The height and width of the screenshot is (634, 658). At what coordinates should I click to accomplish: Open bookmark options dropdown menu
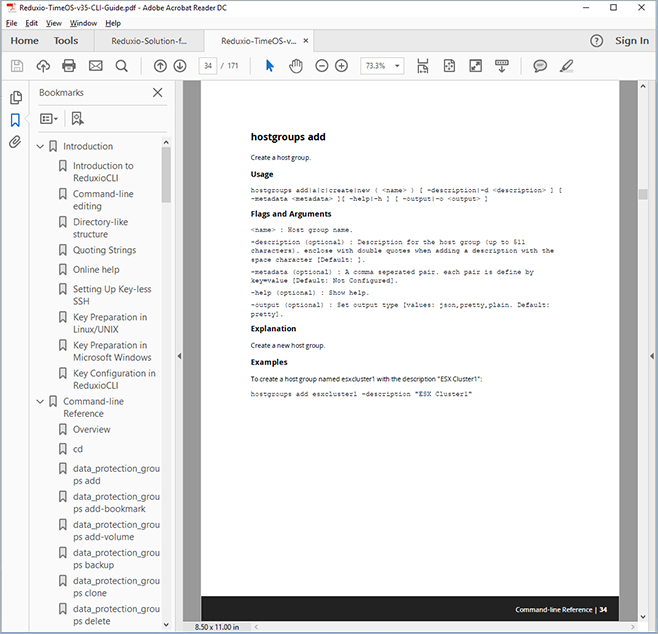click(x=49, y=119)
